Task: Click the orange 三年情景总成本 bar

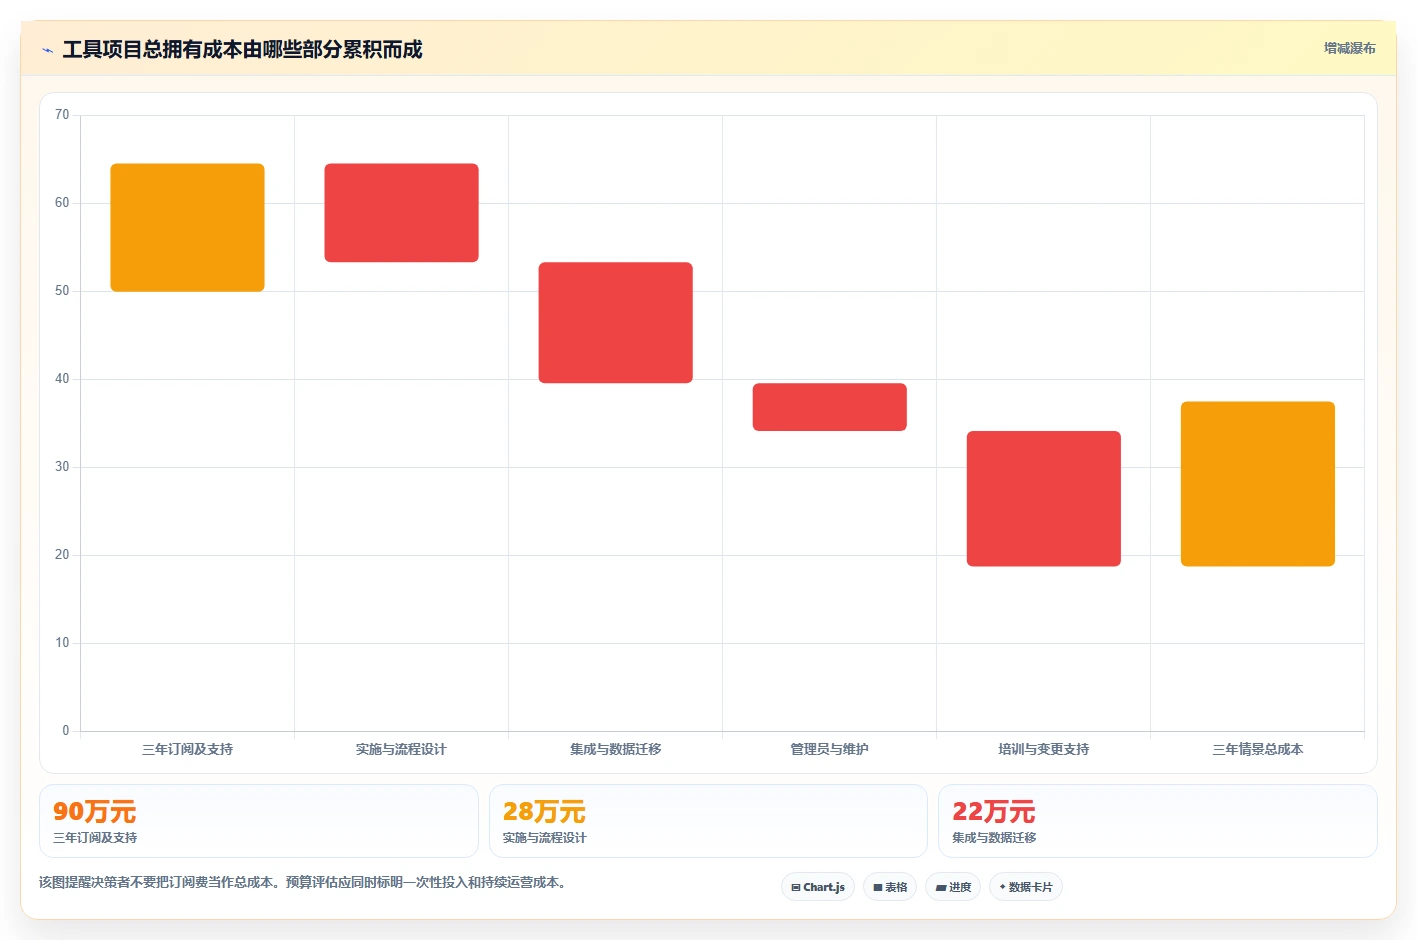Action: [x=1257, y=484]
